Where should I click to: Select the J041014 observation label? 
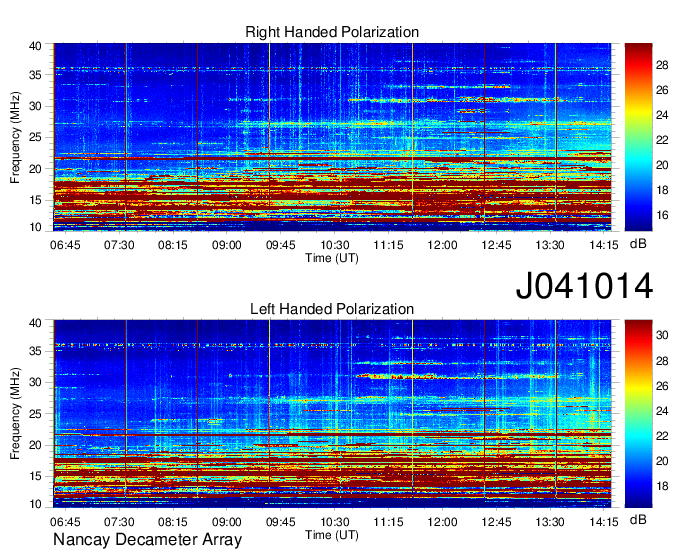584,286
